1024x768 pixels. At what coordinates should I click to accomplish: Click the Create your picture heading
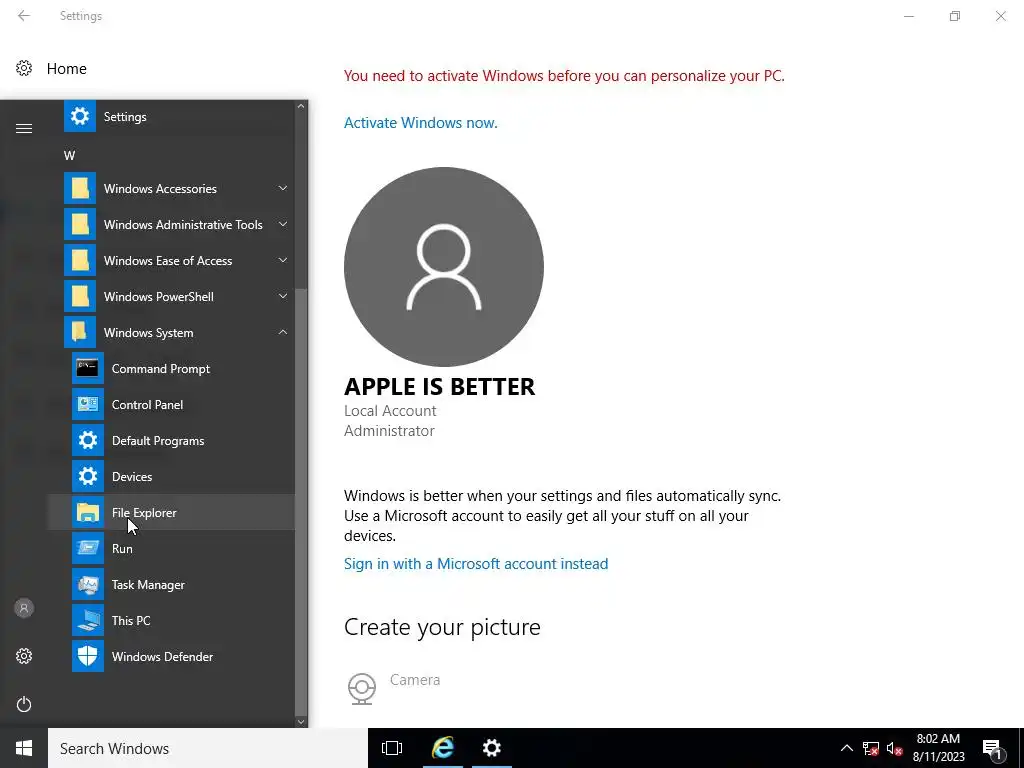442,627
